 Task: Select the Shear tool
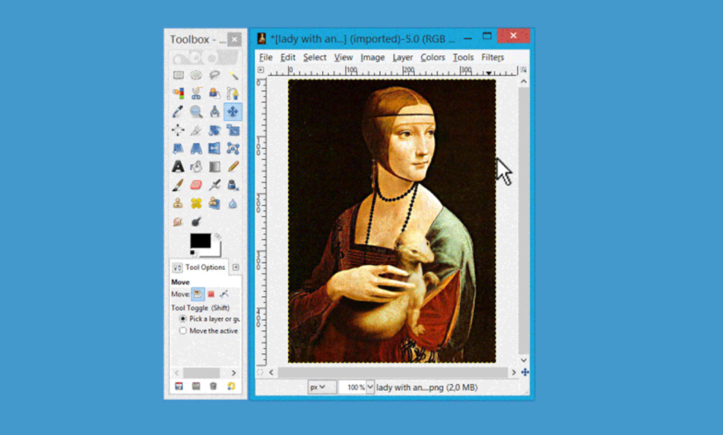point(178,149)
